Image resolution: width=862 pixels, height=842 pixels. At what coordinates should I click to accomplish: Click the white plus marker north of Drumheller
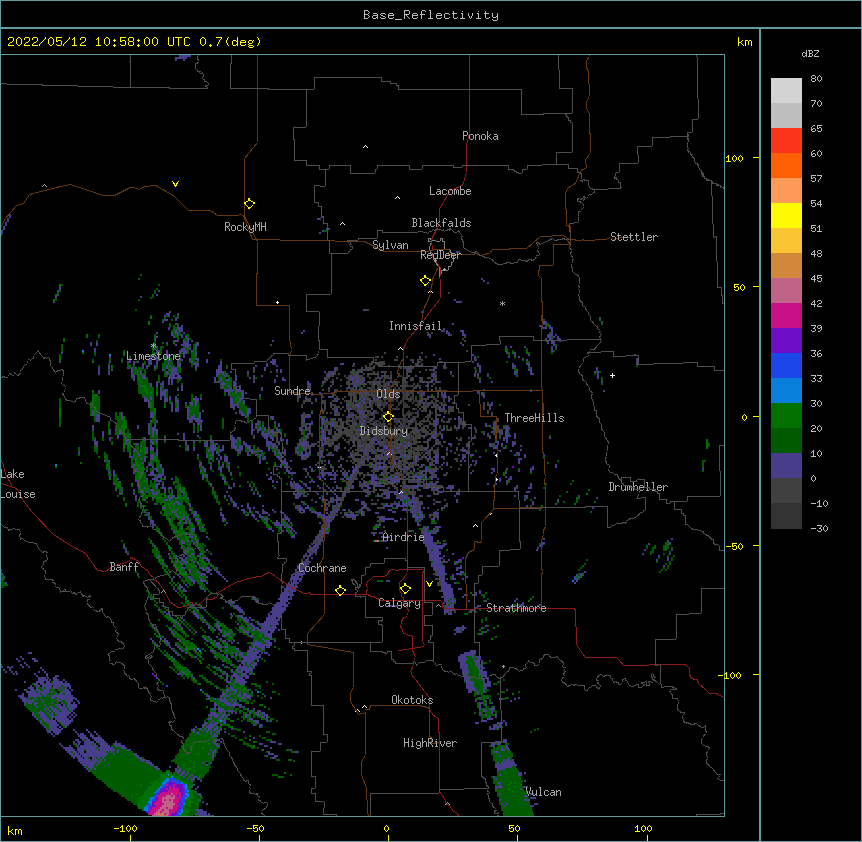click(x=612, y=375)
